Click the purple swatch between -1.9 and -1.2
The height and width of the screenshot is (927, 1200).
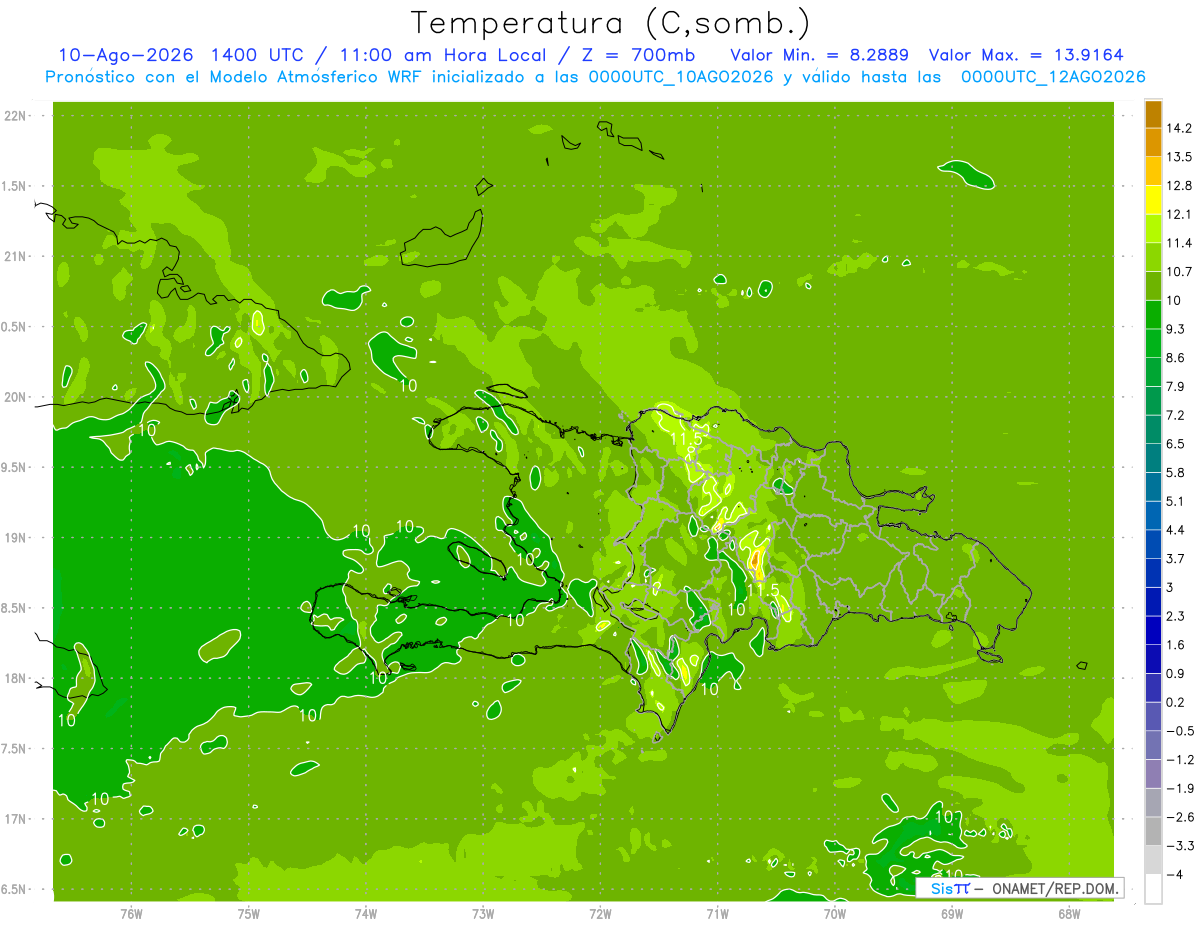click(x=1153, y=774)
